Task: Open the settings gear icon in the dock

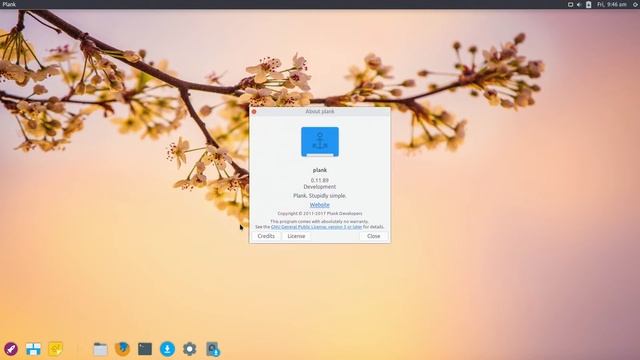Action: click(x=189, y=349)
